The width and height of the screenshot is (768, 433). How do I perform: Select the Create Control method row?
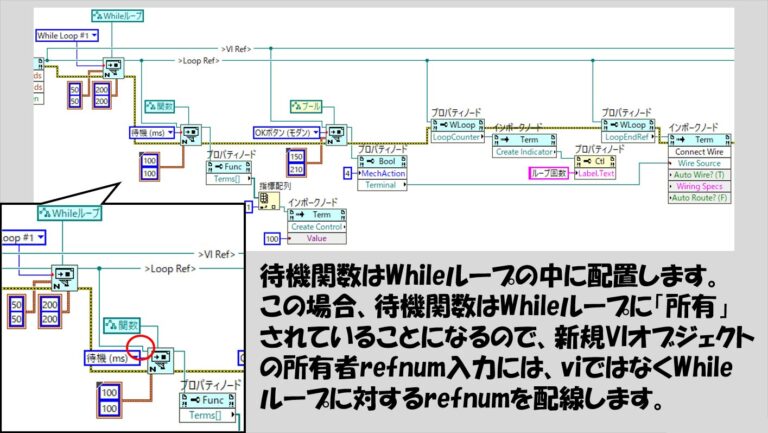point(317,227)
